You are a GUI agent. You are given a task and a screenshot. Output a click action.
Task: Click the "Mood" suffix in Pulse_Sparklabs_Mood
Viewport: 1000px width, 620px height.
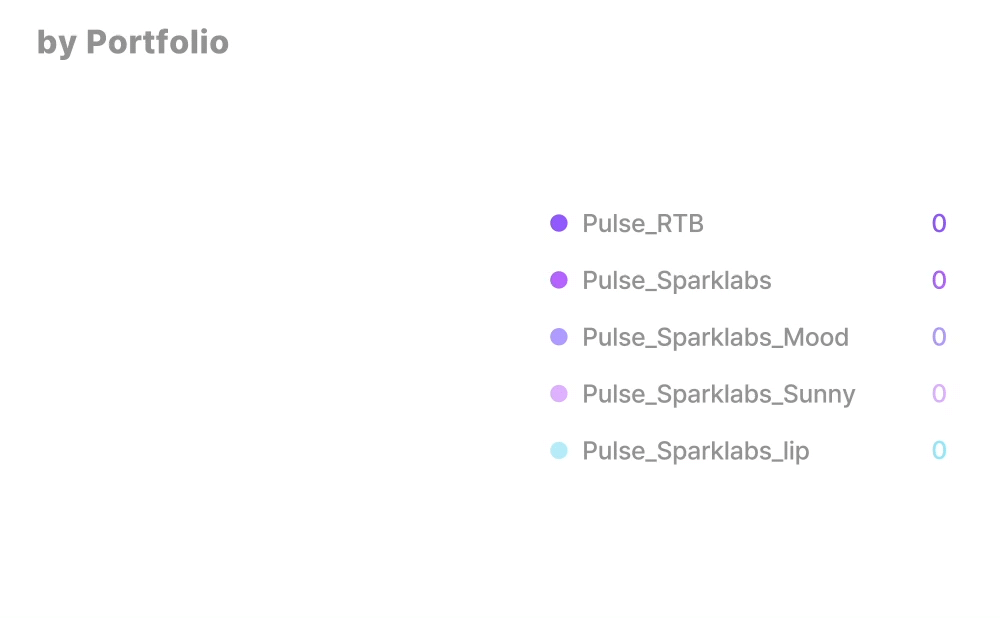[816, 337]
